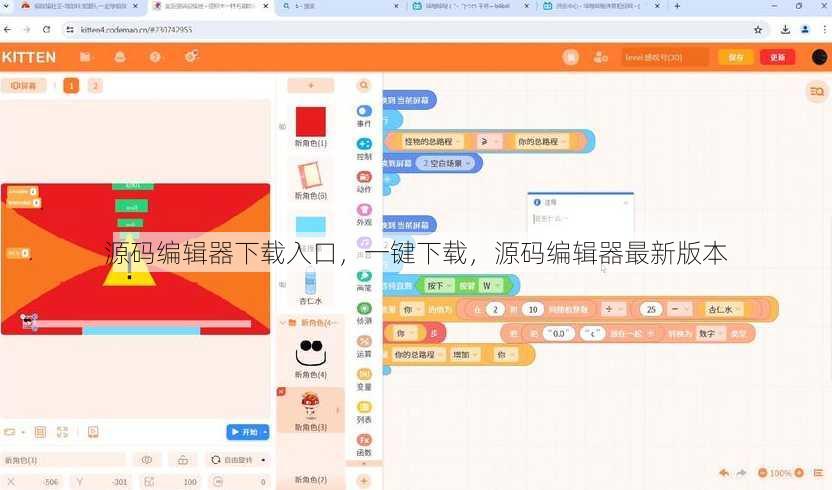Bookmark this page with the star icon
Image resolution: width=832 pixels, height=490 pixels.
(x=758, y=30)
